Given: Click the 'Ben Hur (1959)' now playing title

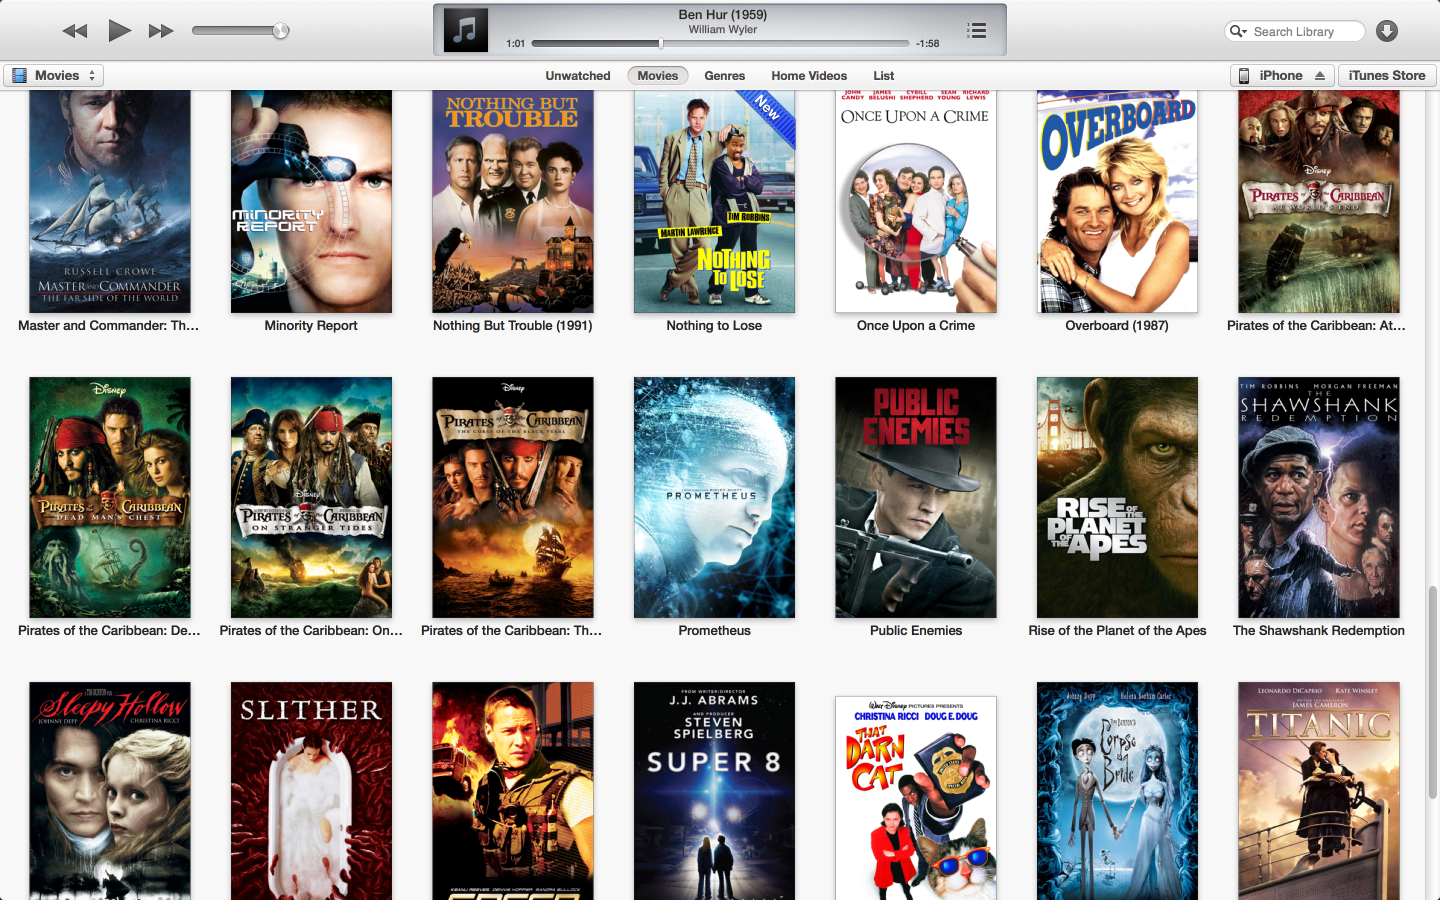Looking at the screenshot, I should [x=722, y=15].
